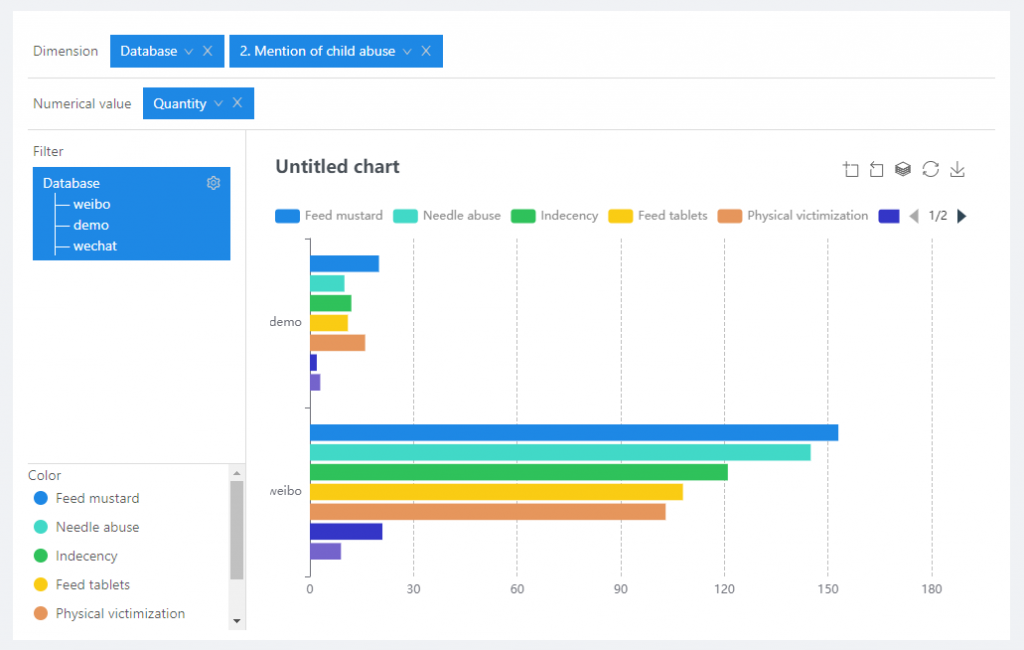Toggle Indecency series in chart legend
Viewport: 1024px width, 650px height.
(554, 216)
